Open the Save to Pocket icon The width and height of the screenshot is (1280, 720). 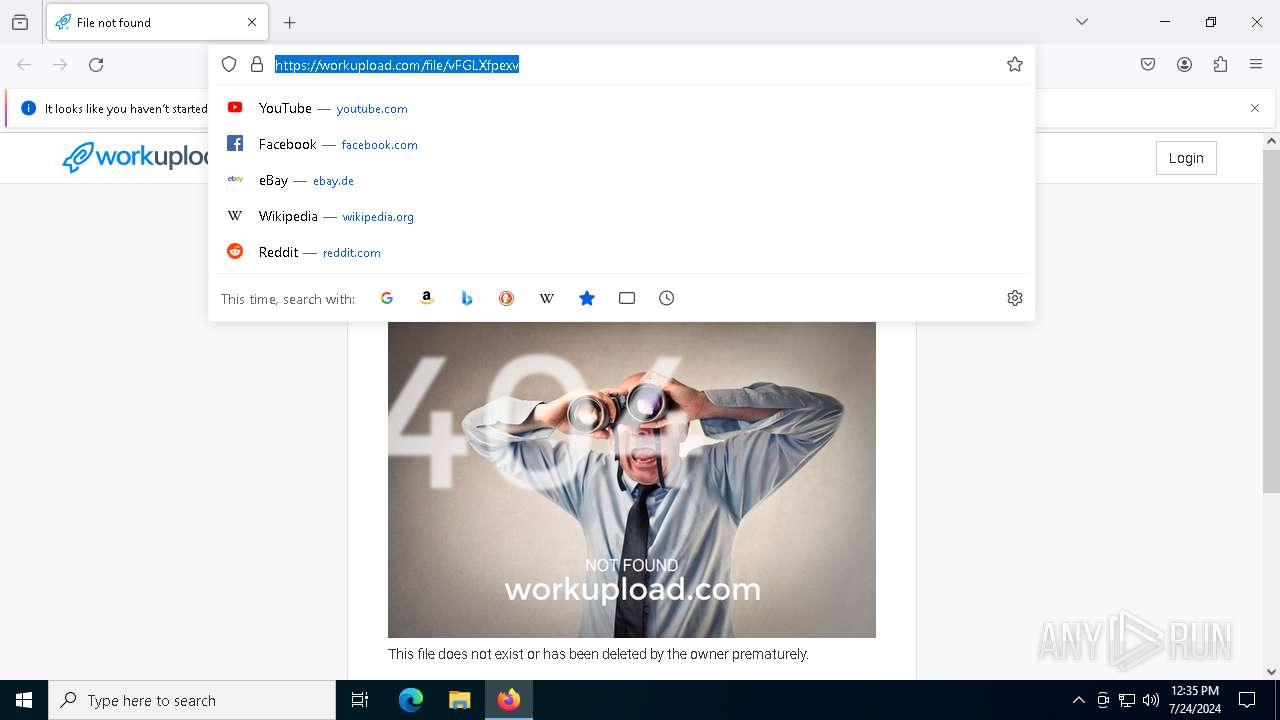(1148, 65)
